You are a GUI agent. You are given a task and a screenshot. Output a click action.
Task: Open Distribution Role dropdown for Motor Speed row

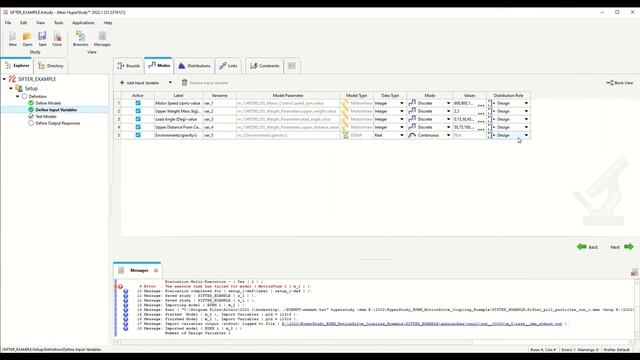(526, 103)
